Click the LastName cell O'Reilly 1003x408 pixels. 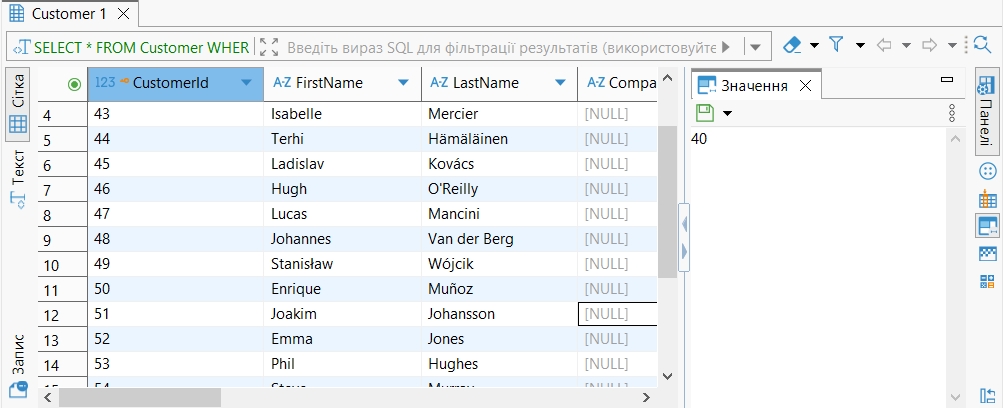pyautogui.click(x=500, y=189)
